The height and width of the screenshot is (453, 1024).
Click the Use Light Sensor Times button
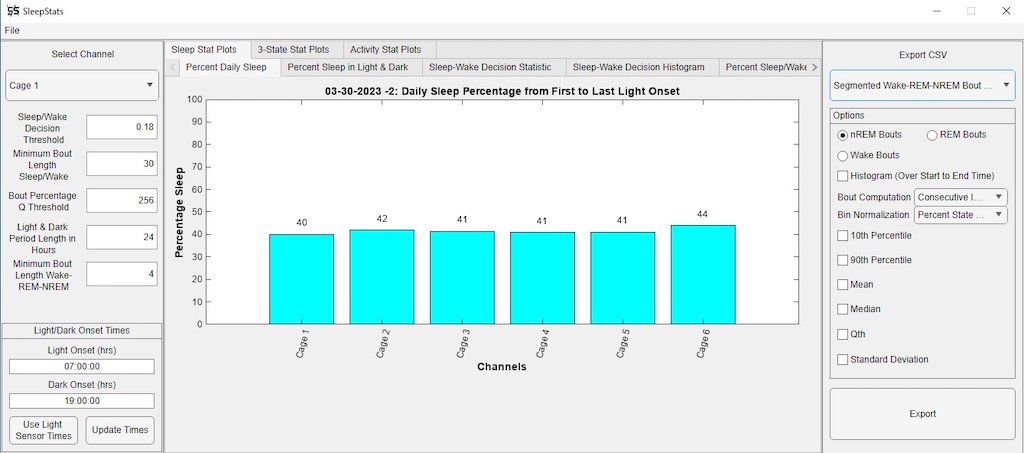(44, 430)
